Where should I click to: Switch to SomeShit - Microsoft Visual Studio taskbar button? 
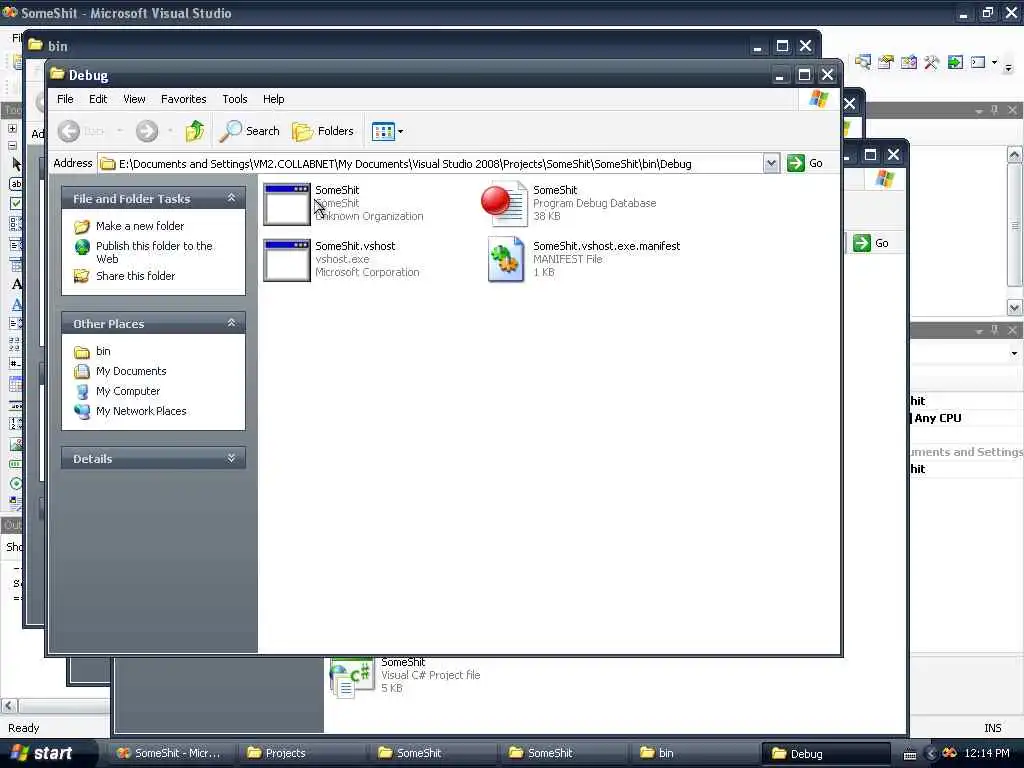[x=170, y=753]
